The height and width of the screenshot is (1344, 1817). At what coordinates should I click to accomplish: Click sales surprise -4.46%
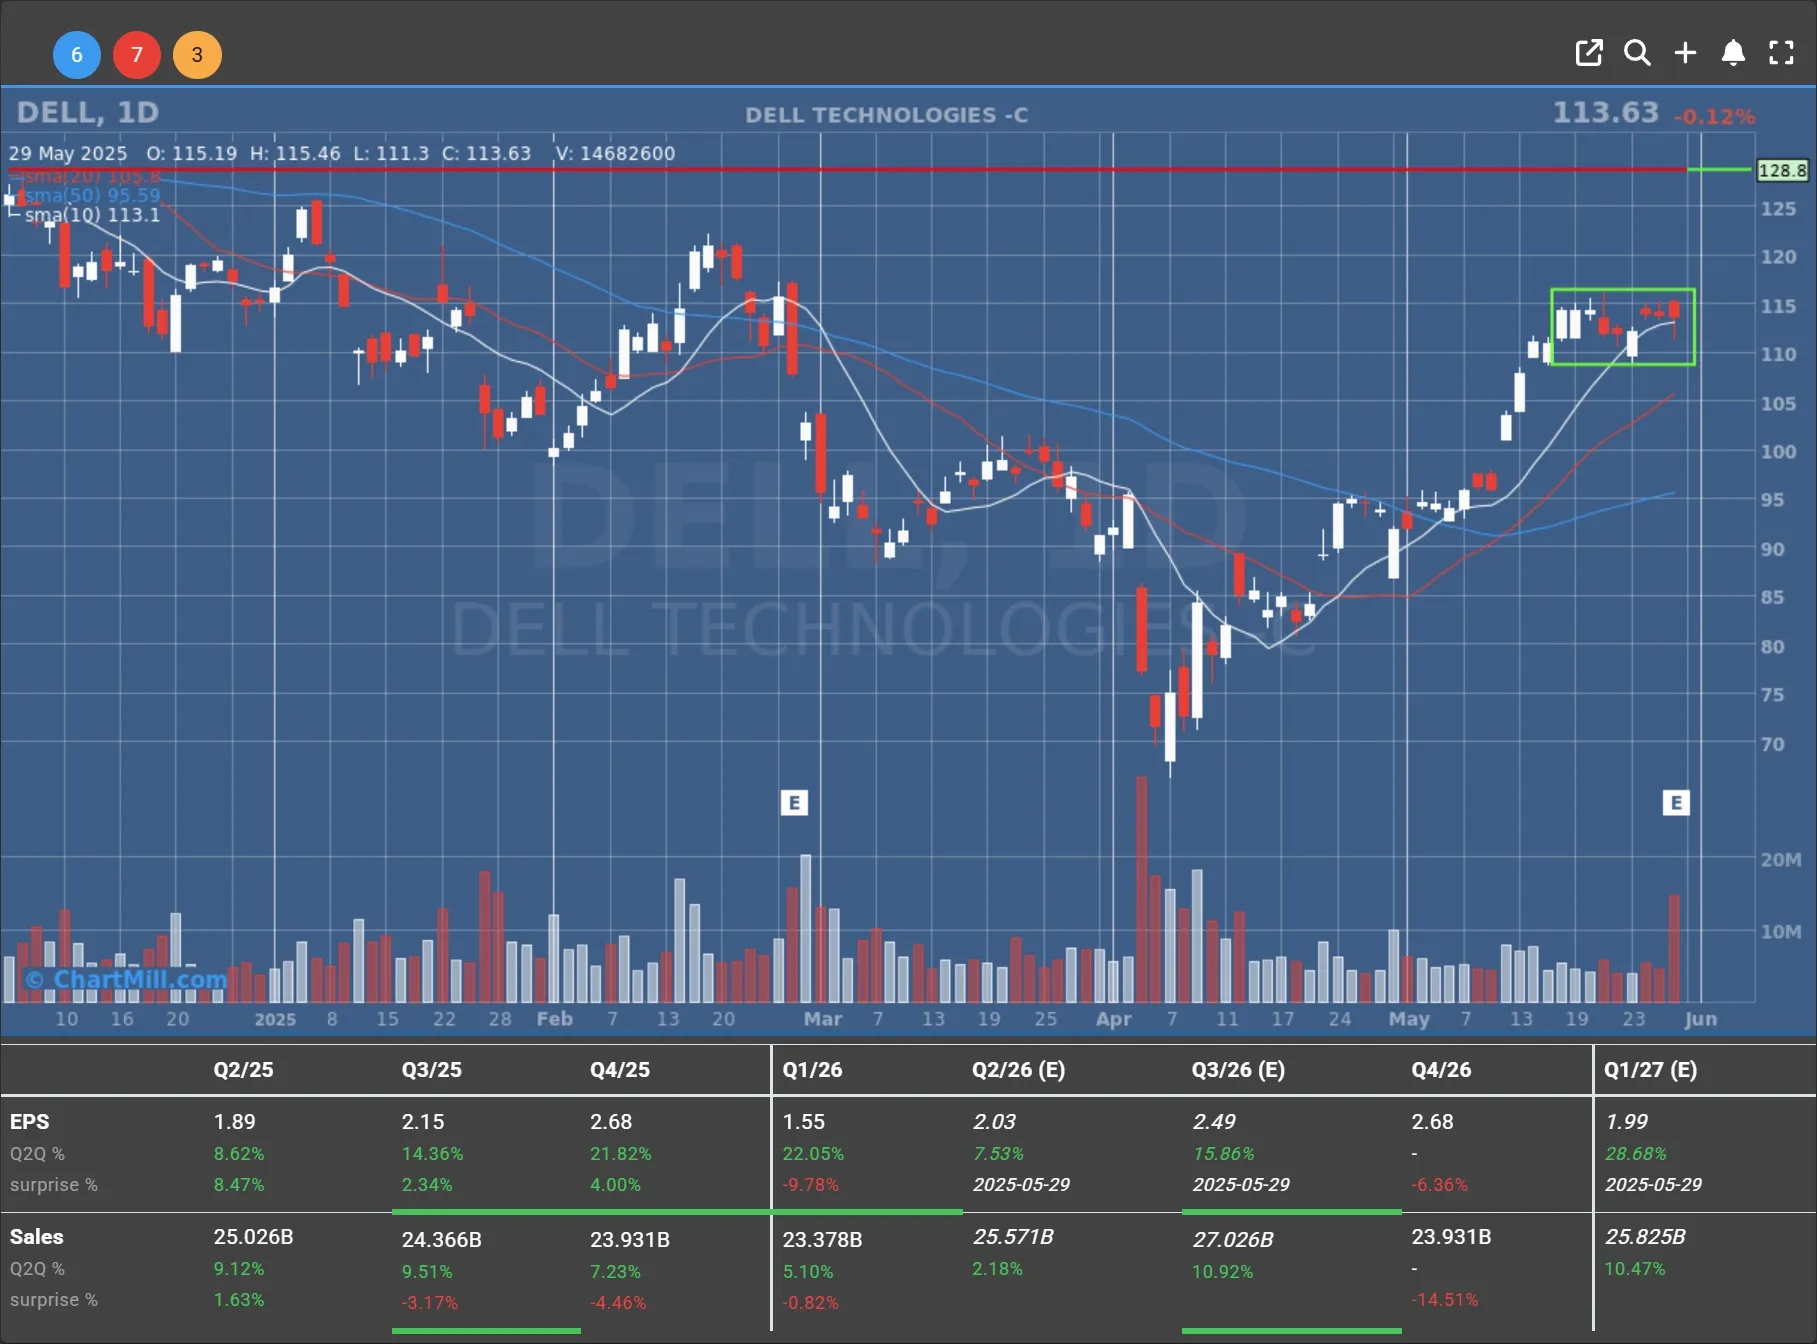(618, 1303)
